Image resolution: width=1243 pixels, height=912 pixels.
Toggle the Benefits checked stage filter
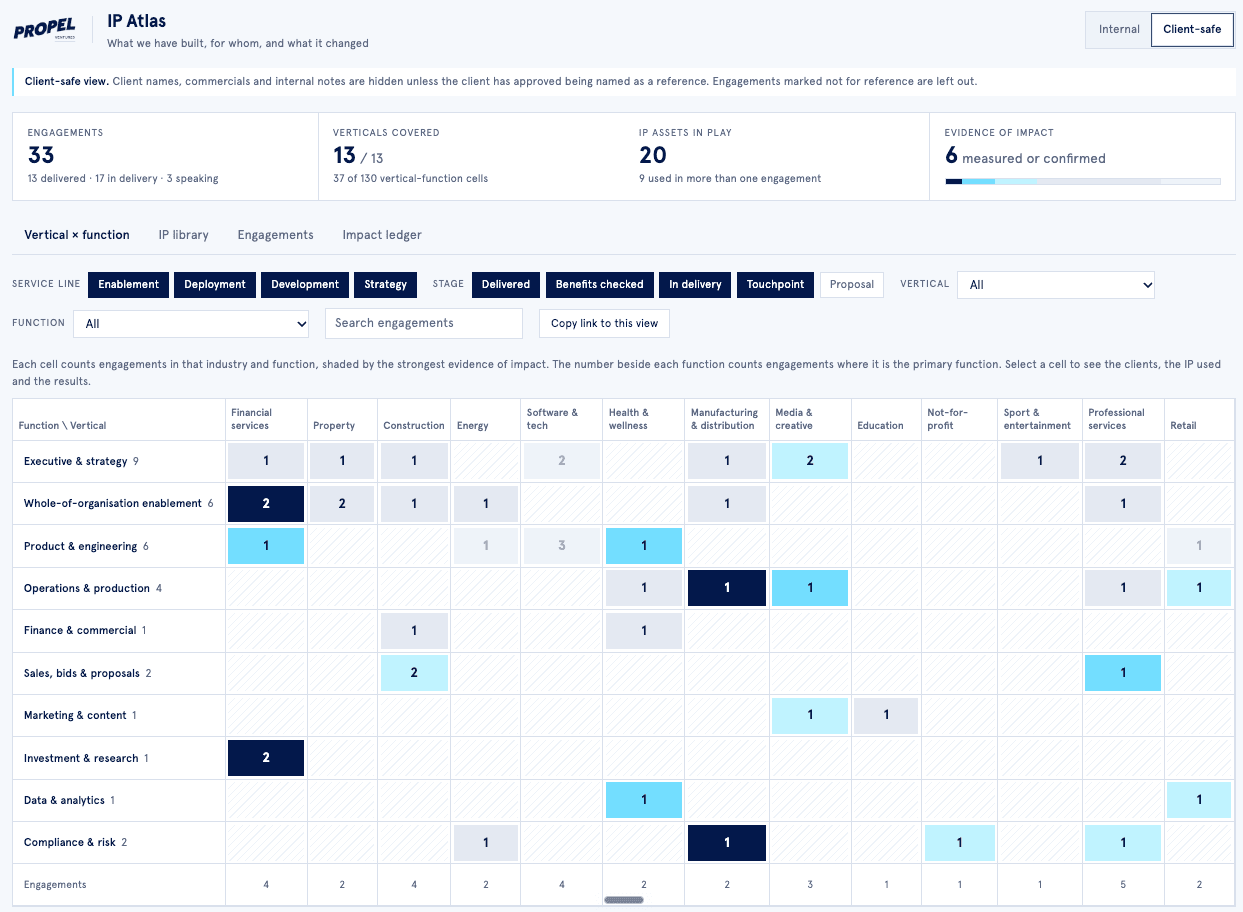[x=600, y=284]
